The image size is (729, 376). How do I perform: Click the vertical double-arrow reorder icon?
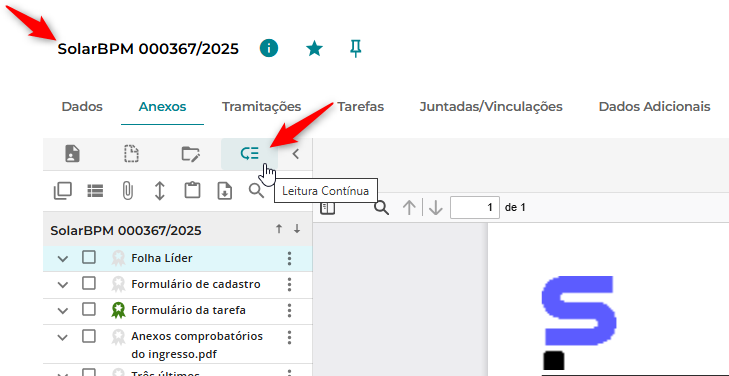pos(159,191)
